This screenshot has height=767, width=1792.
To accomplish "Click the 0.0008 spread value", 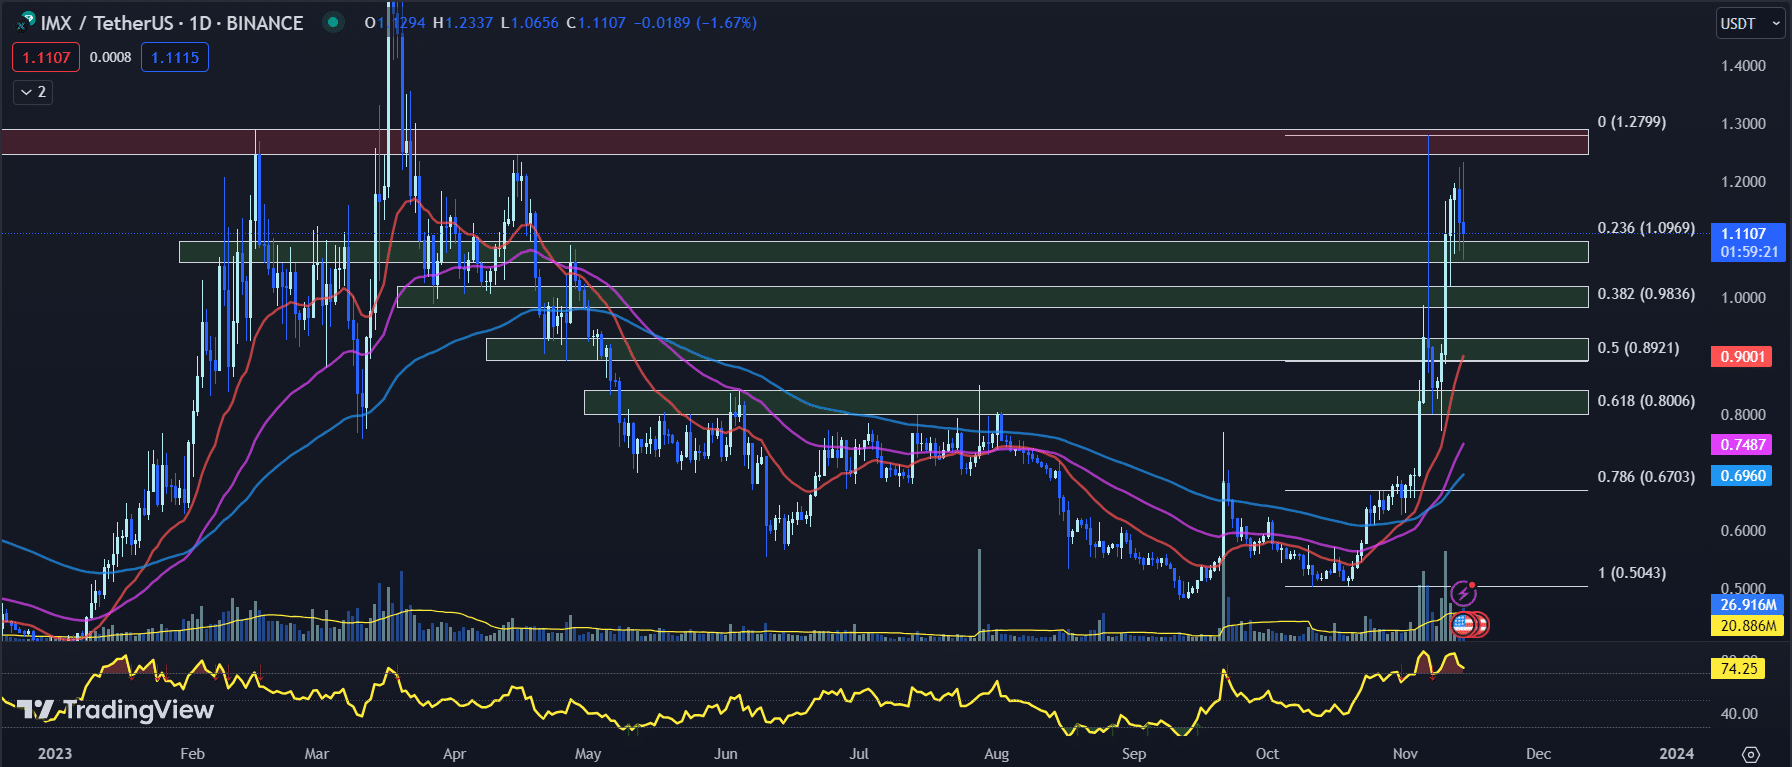I will (x=110, y=57).
